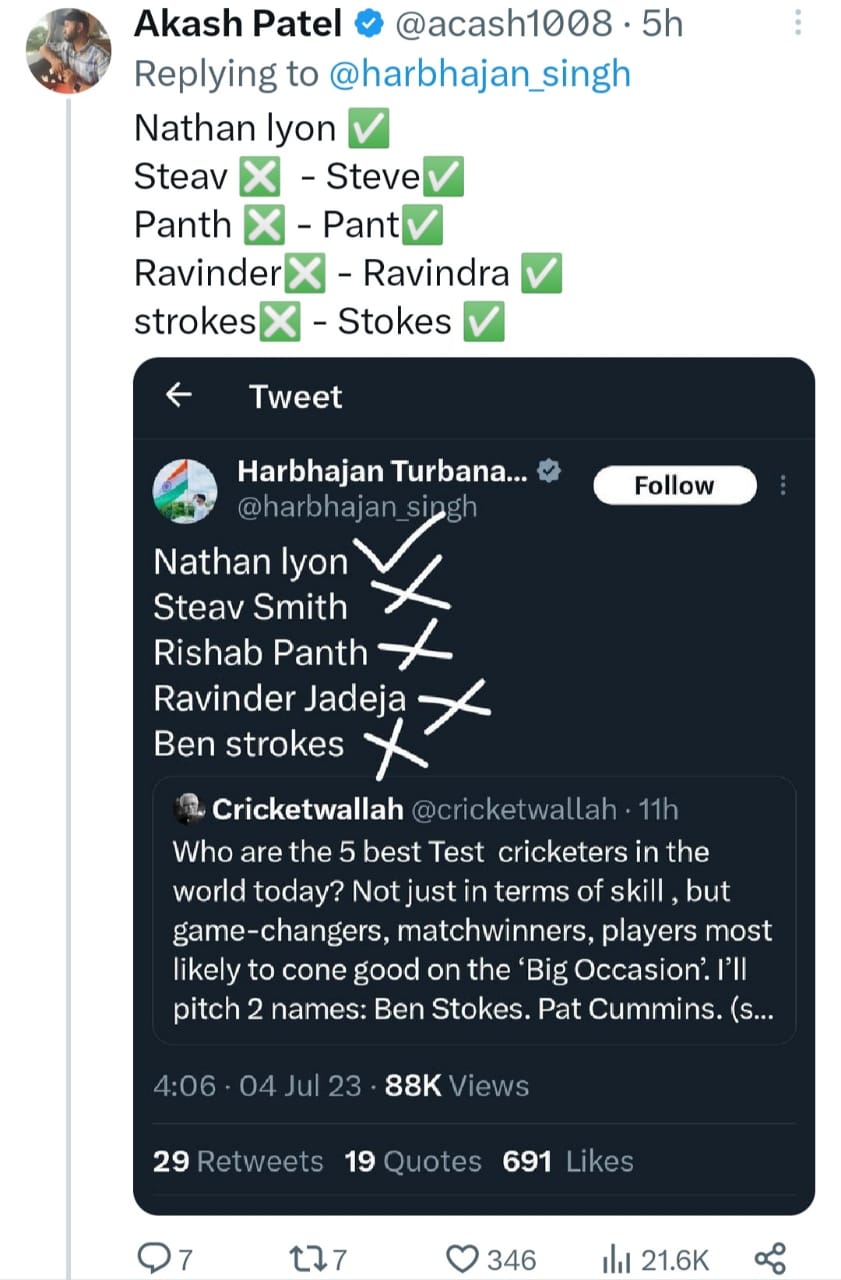Viewport: 841px width, 1280px height.
Task: Click Harbhajan's flag avatar
Action: (x=186, y=490)
